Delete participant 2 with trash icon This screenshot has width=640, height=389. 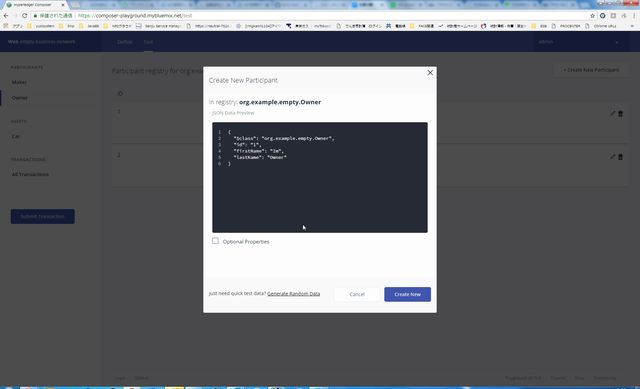(x=620, y=157)
